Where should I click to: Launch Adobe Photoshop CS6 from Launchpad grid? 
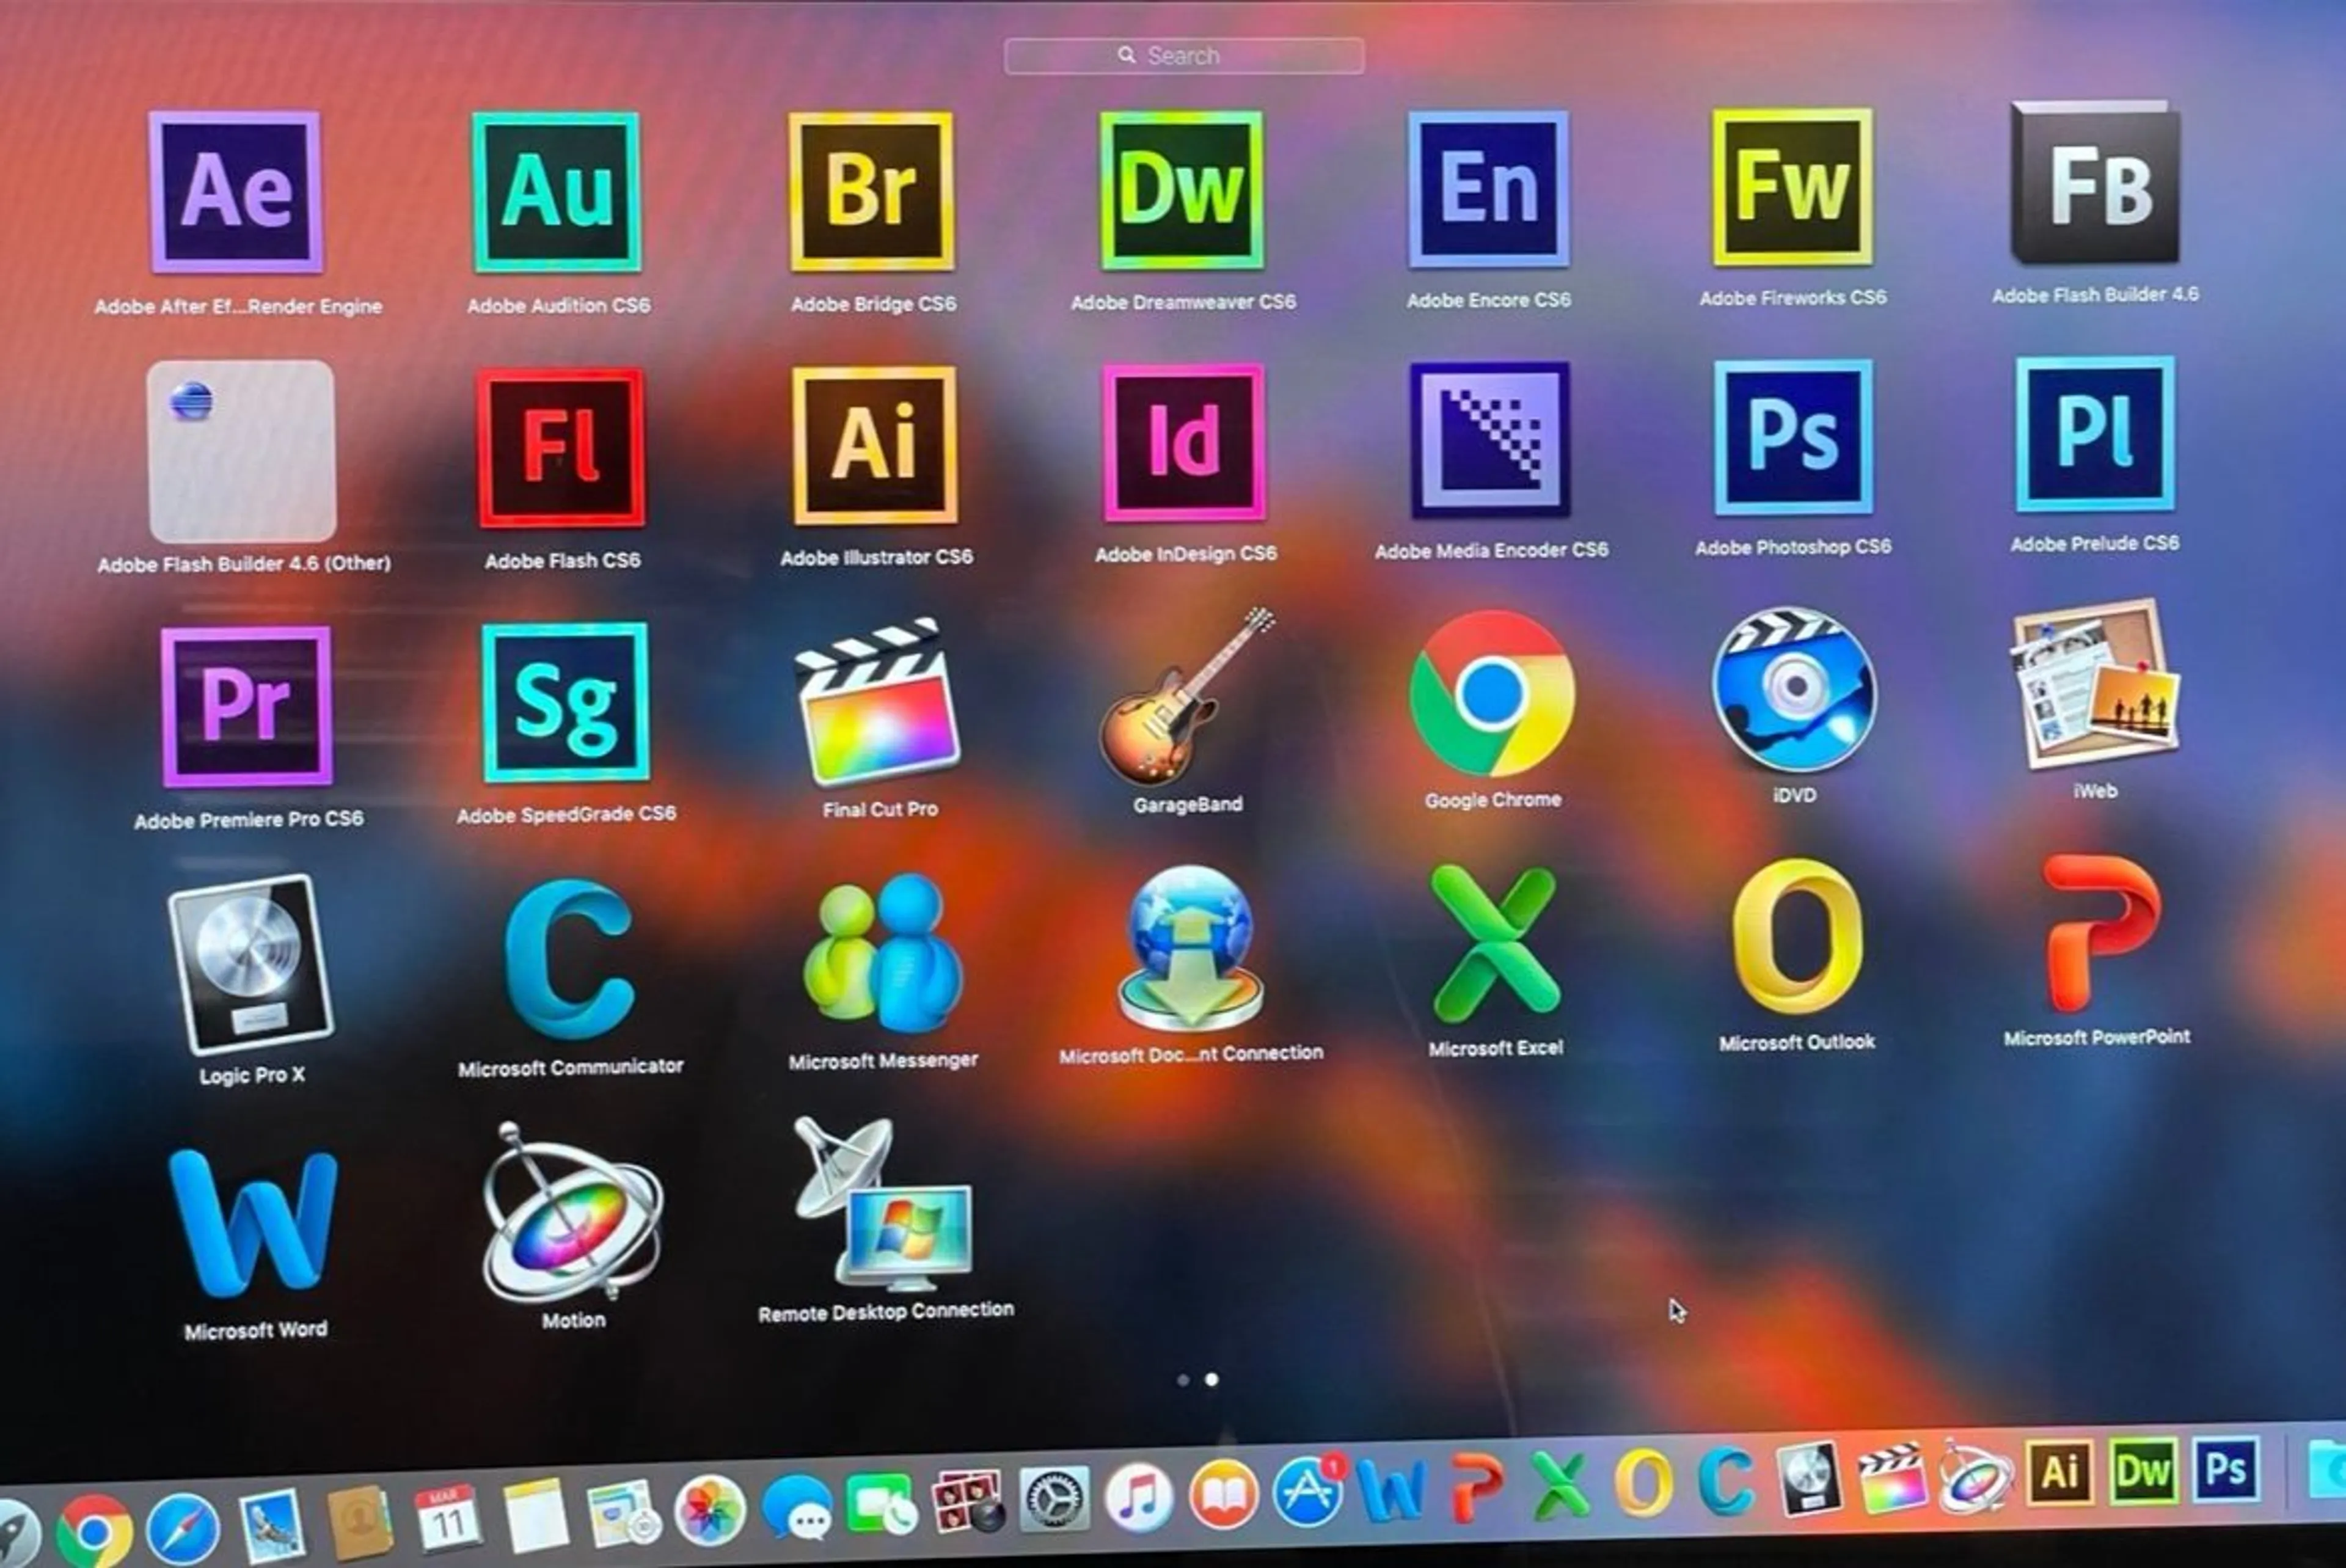1793,437
